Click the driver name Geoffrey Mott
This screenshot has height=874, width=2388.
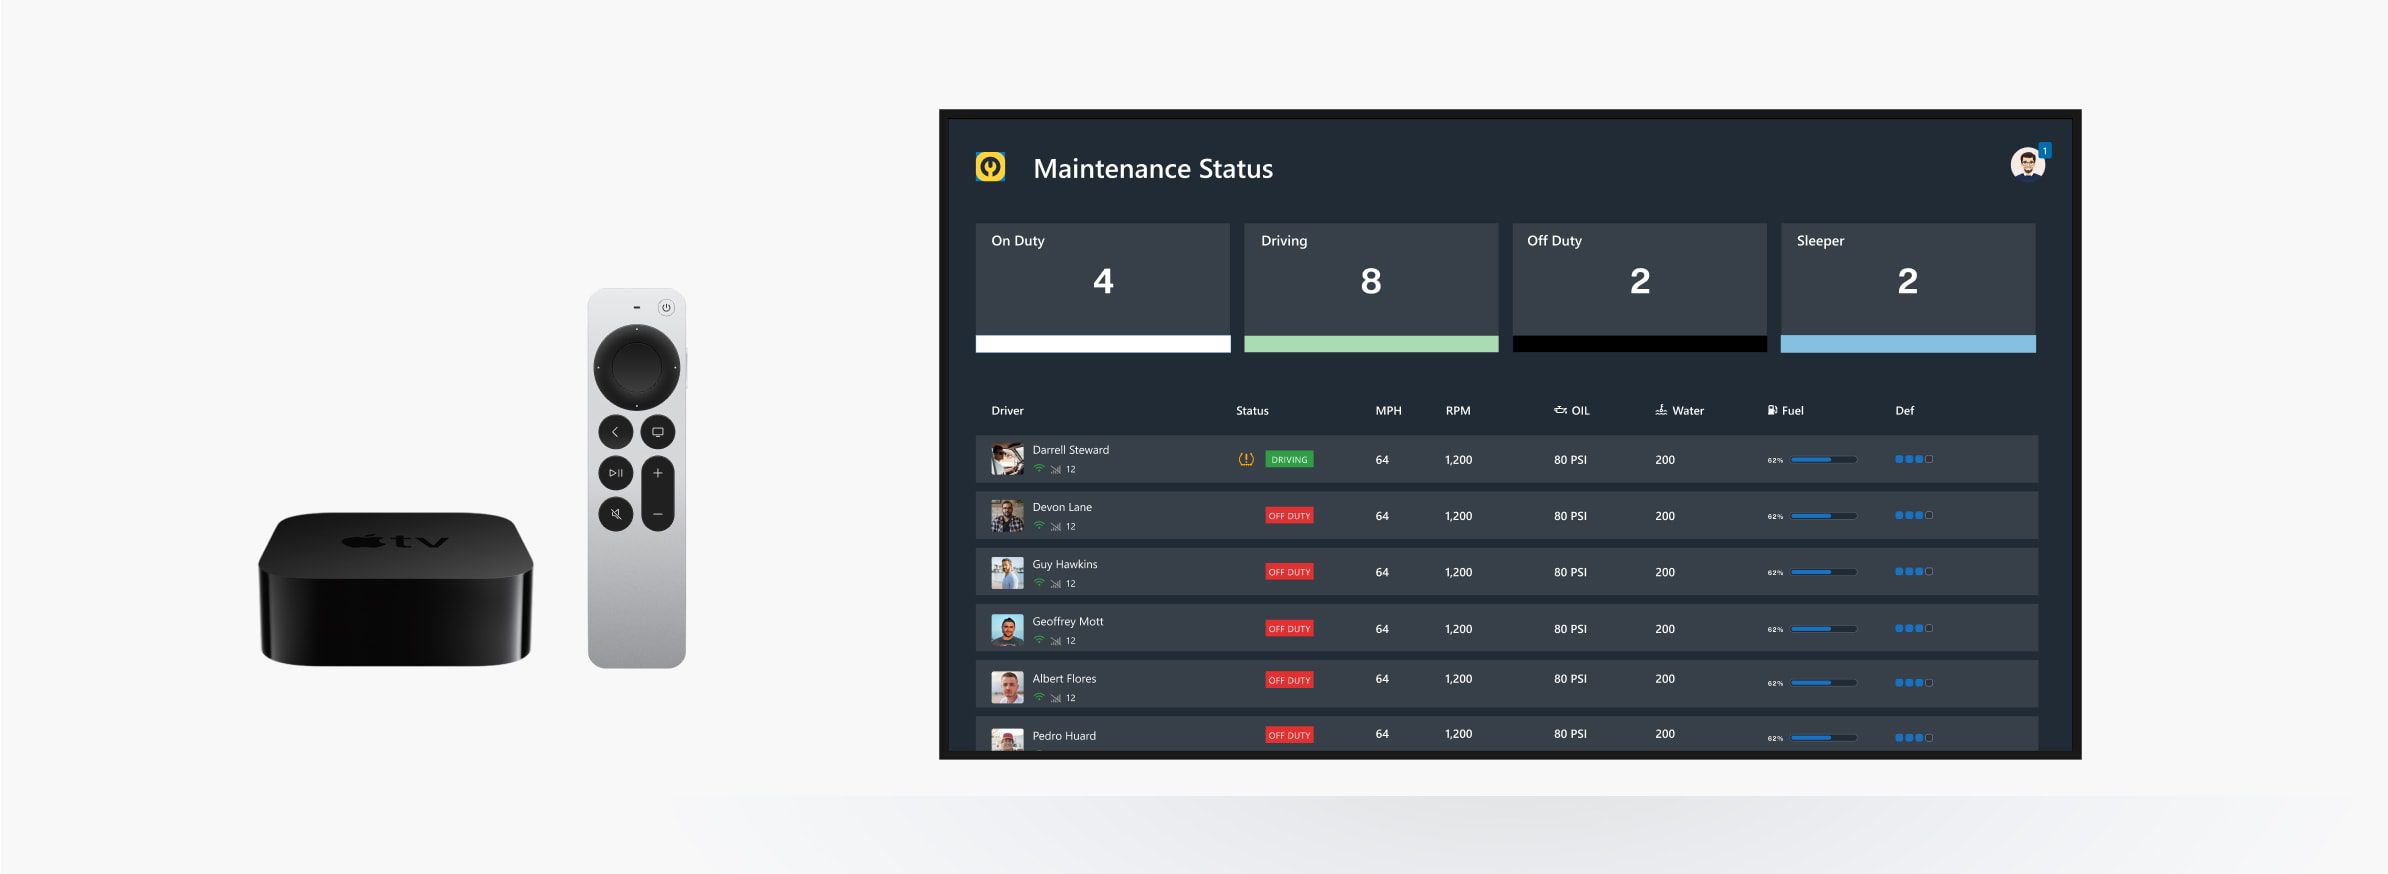coord(1068,622)
